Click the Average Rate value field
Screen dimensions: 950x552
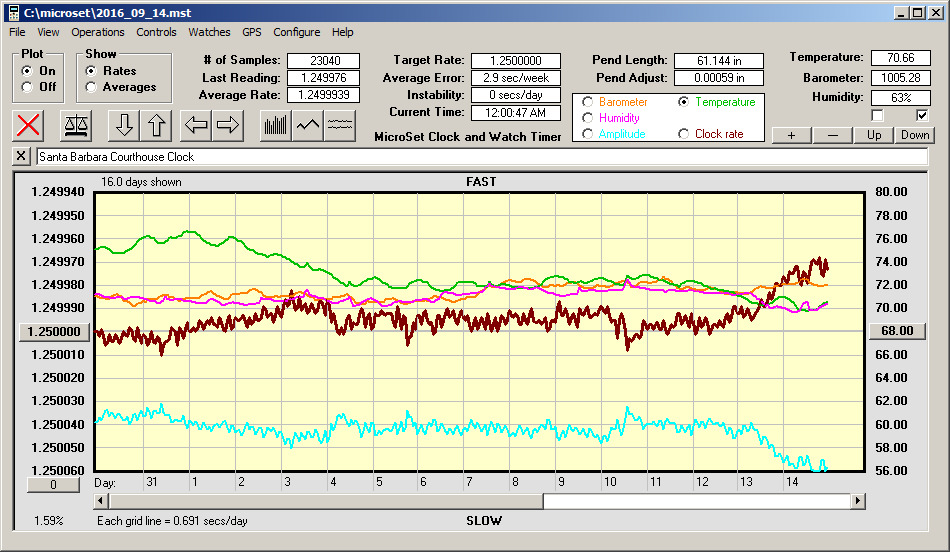click(x=324, y=95)
